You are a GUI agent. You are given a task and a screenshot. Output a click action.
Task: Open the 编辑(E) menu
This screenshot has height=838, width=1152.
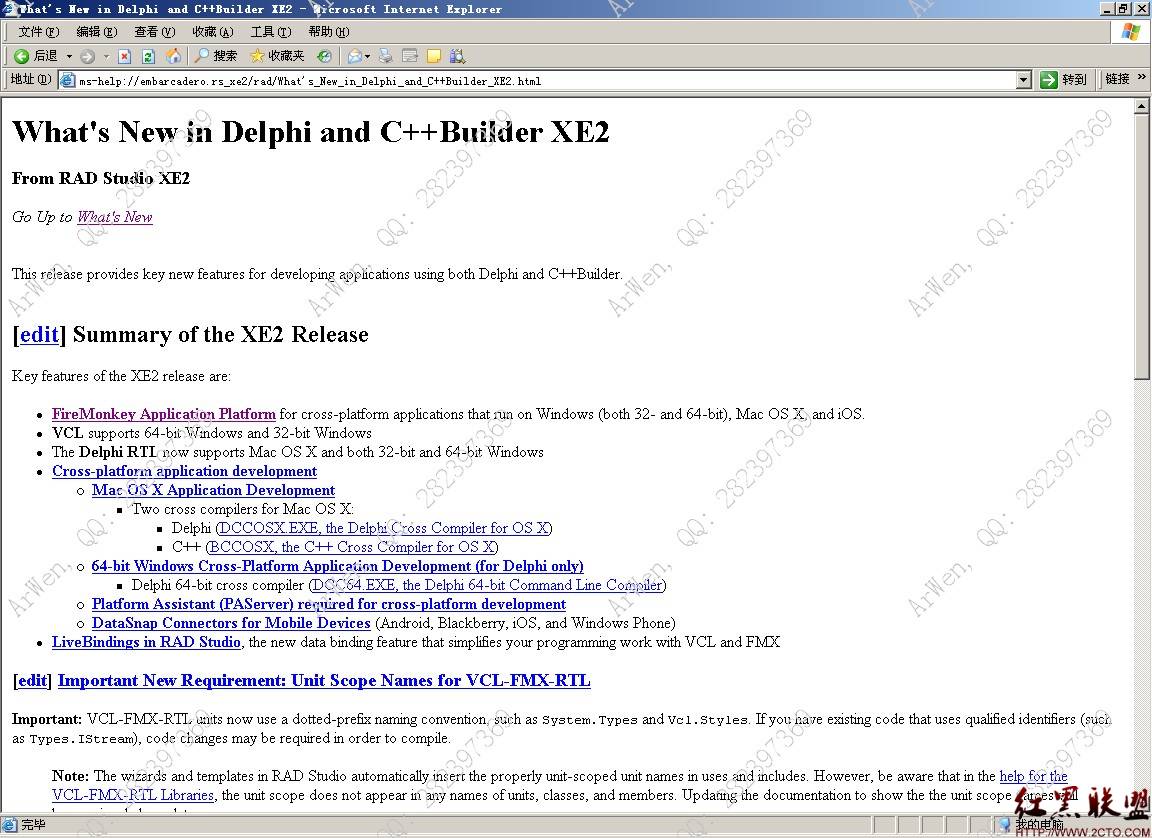(x=96, y=32)
